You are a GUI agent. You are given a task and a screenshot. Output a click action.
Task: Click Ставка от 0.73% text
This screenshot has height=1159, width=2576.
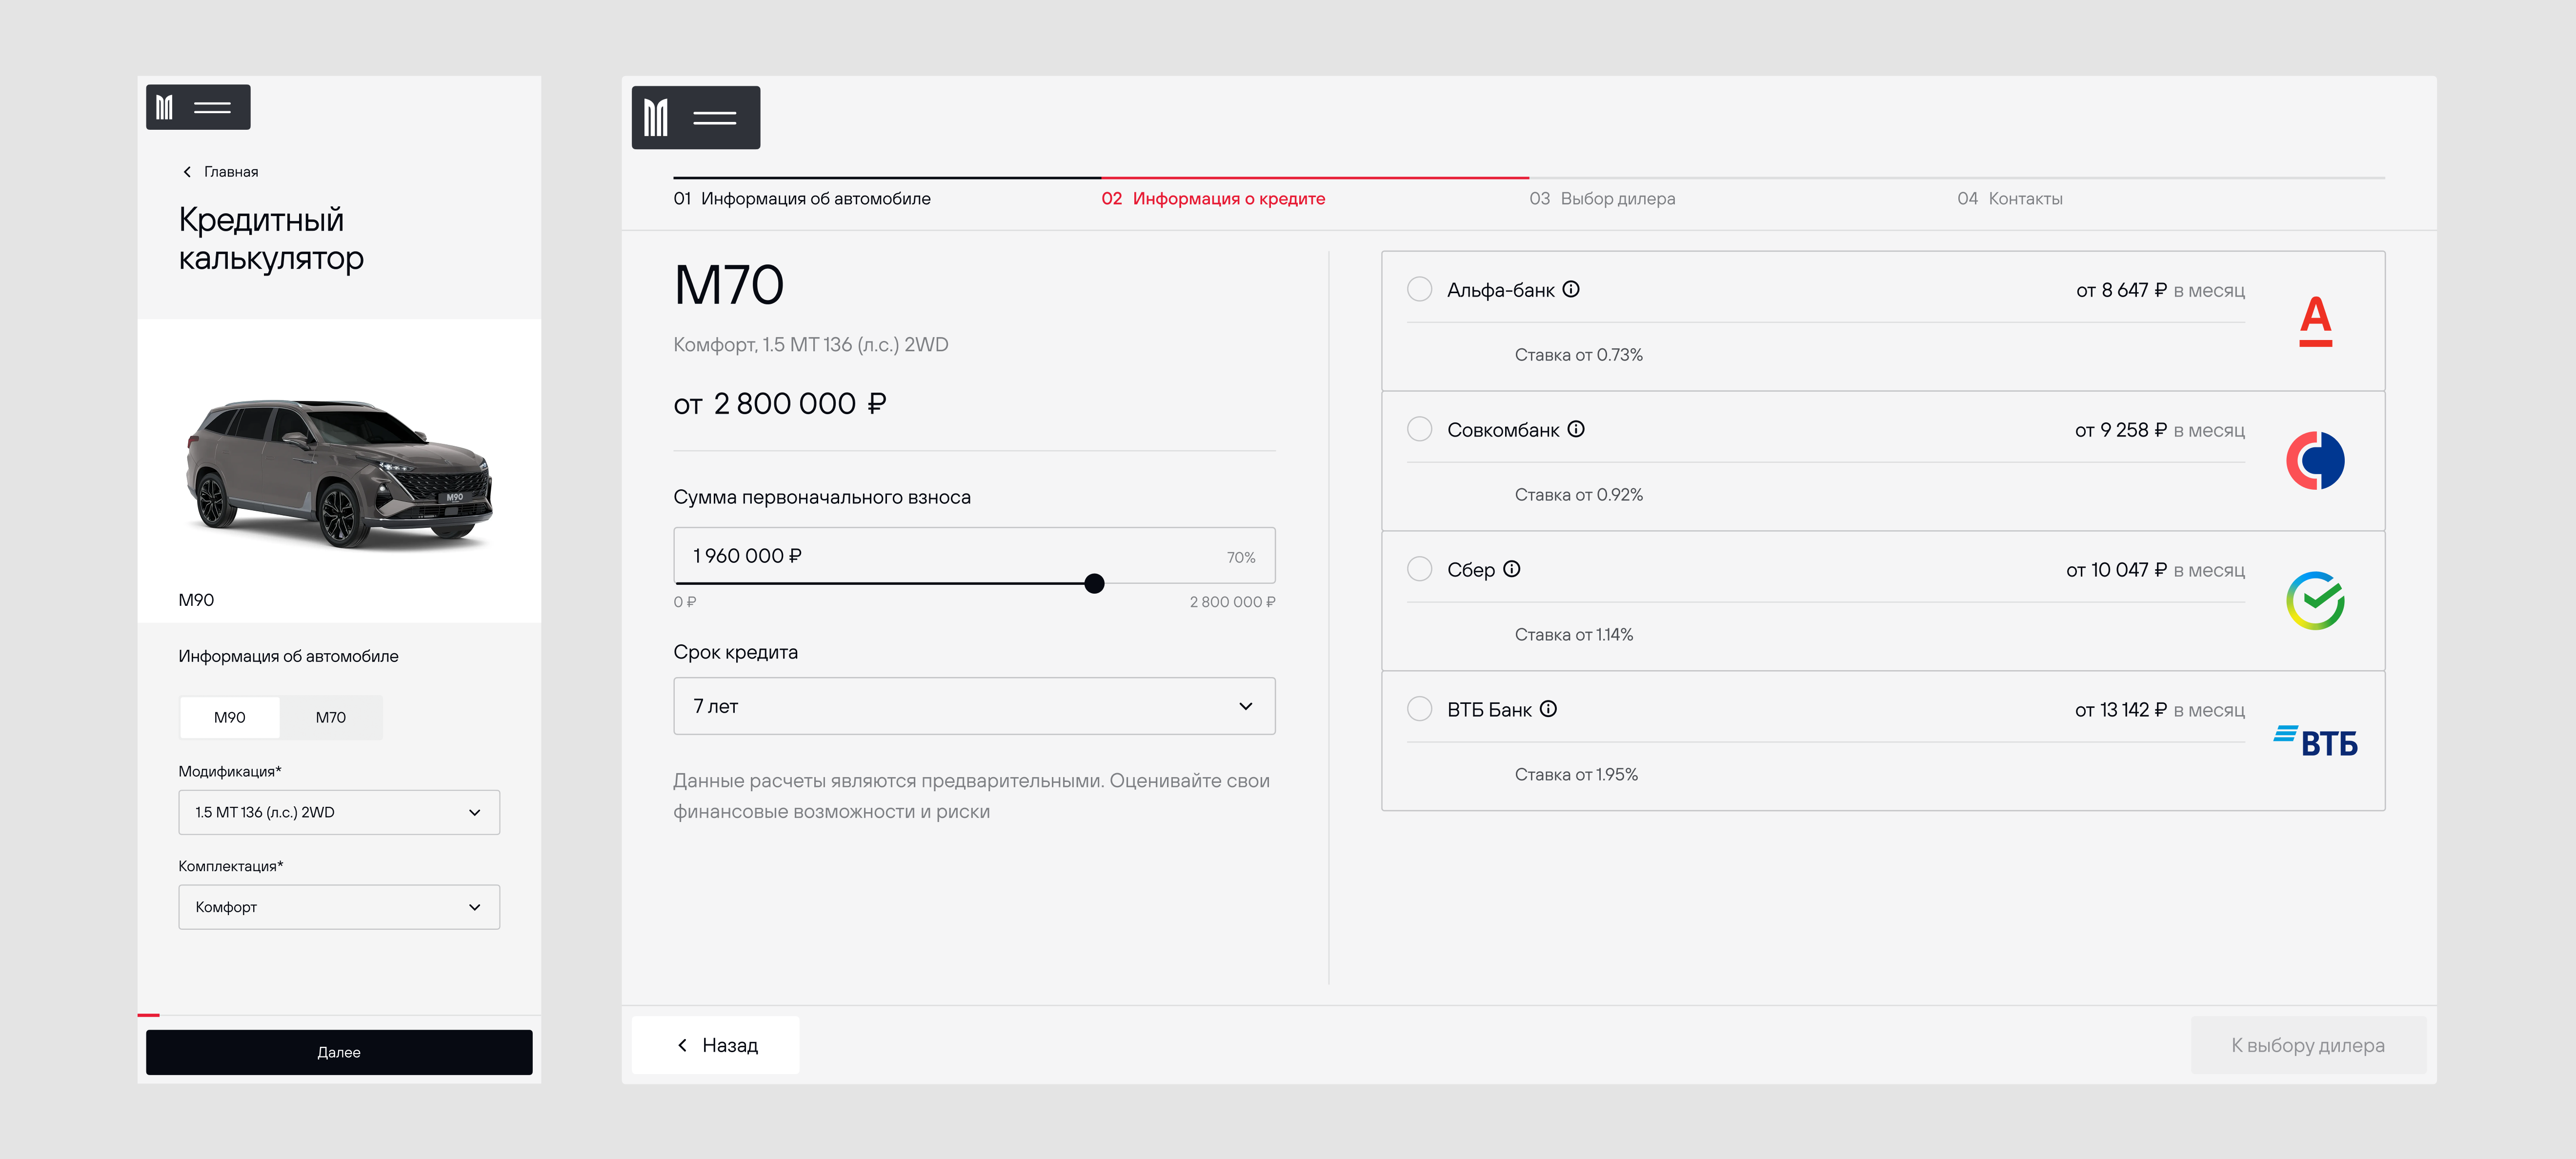coord(1579,355)
